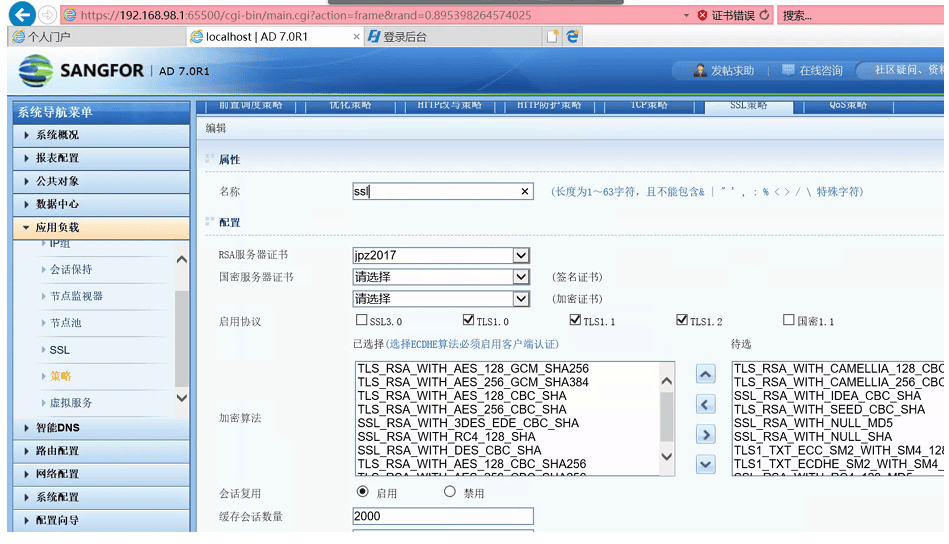949x544 pixels.
Task: Uncheck the TLS1.1 protocol checkbox
Action: tap(576, 320)
